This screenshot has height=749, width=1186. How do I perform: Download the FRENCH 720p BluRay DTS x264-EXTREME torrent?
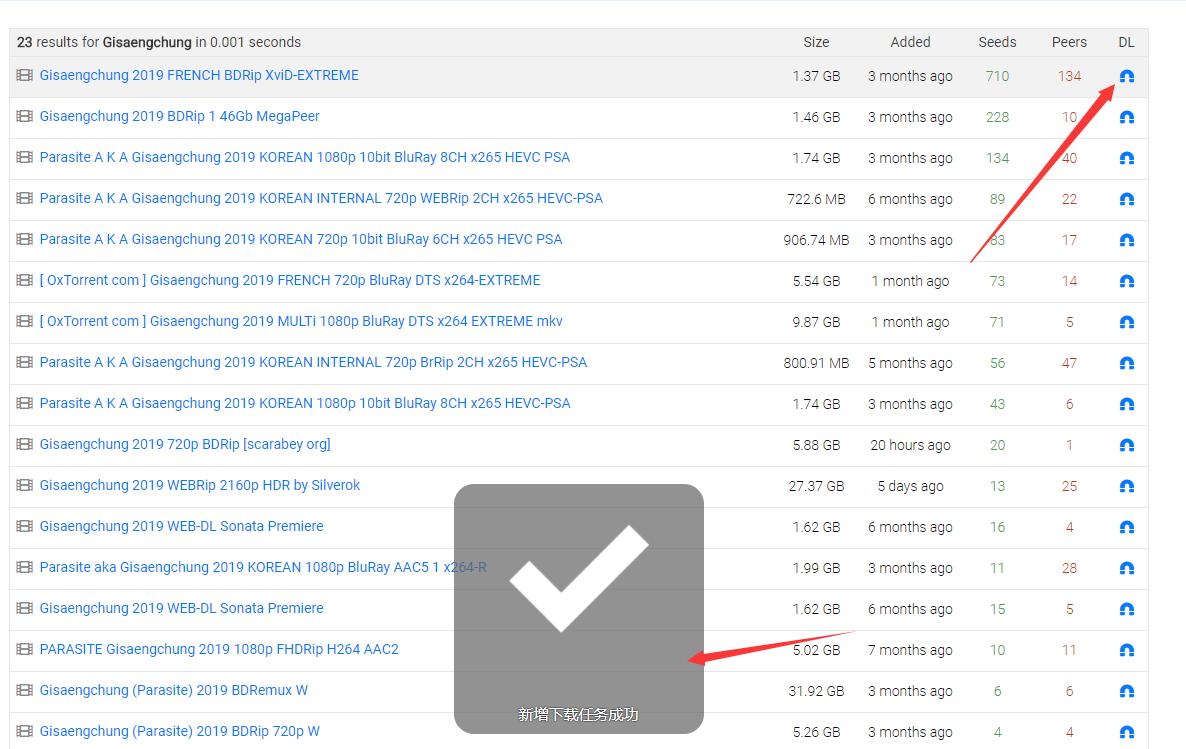click(x=1126, y=281)
